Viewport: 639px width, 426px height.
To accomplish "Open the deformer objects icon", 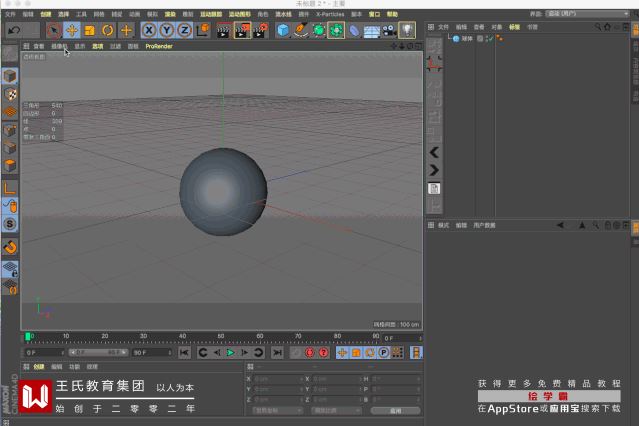I will [354, 31].
